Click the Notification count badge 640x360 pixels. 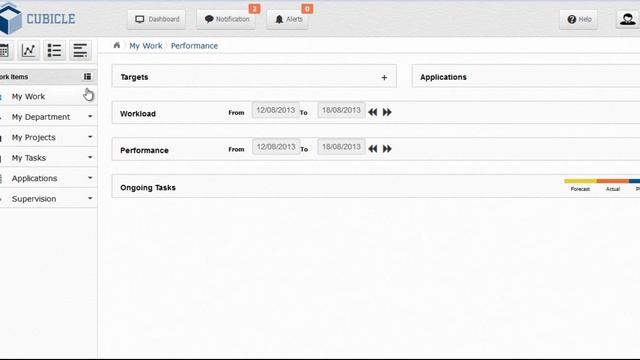click(254, 9)
